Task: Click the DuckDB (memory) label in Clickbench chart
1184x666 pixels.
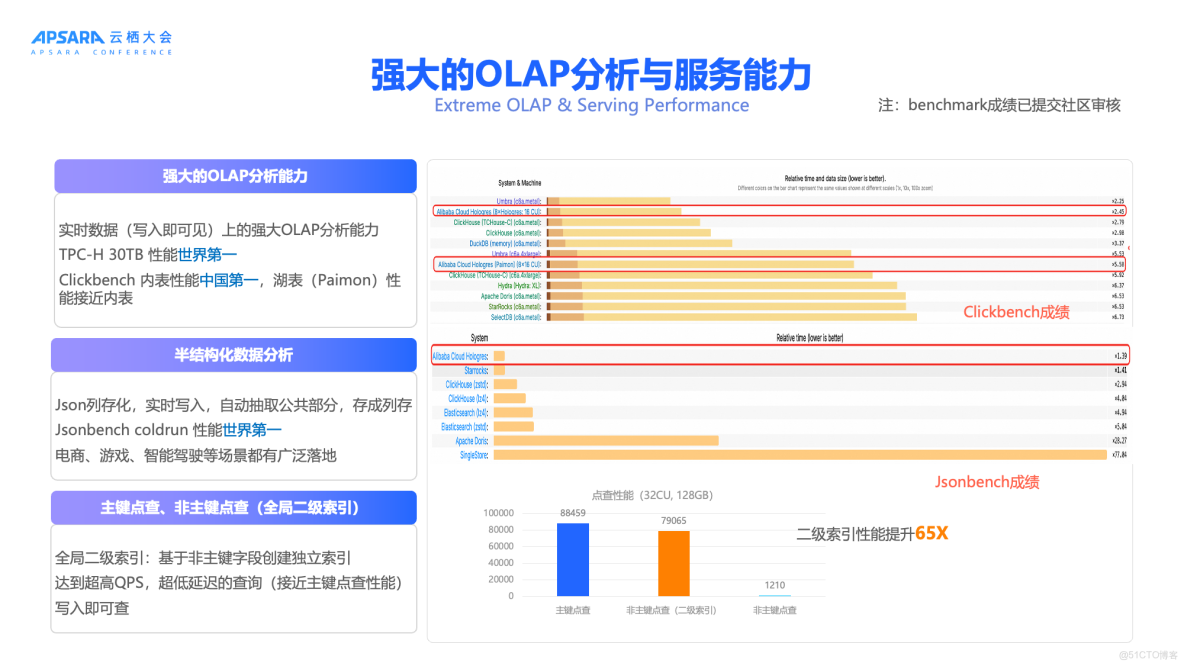Action: [504, 243]
